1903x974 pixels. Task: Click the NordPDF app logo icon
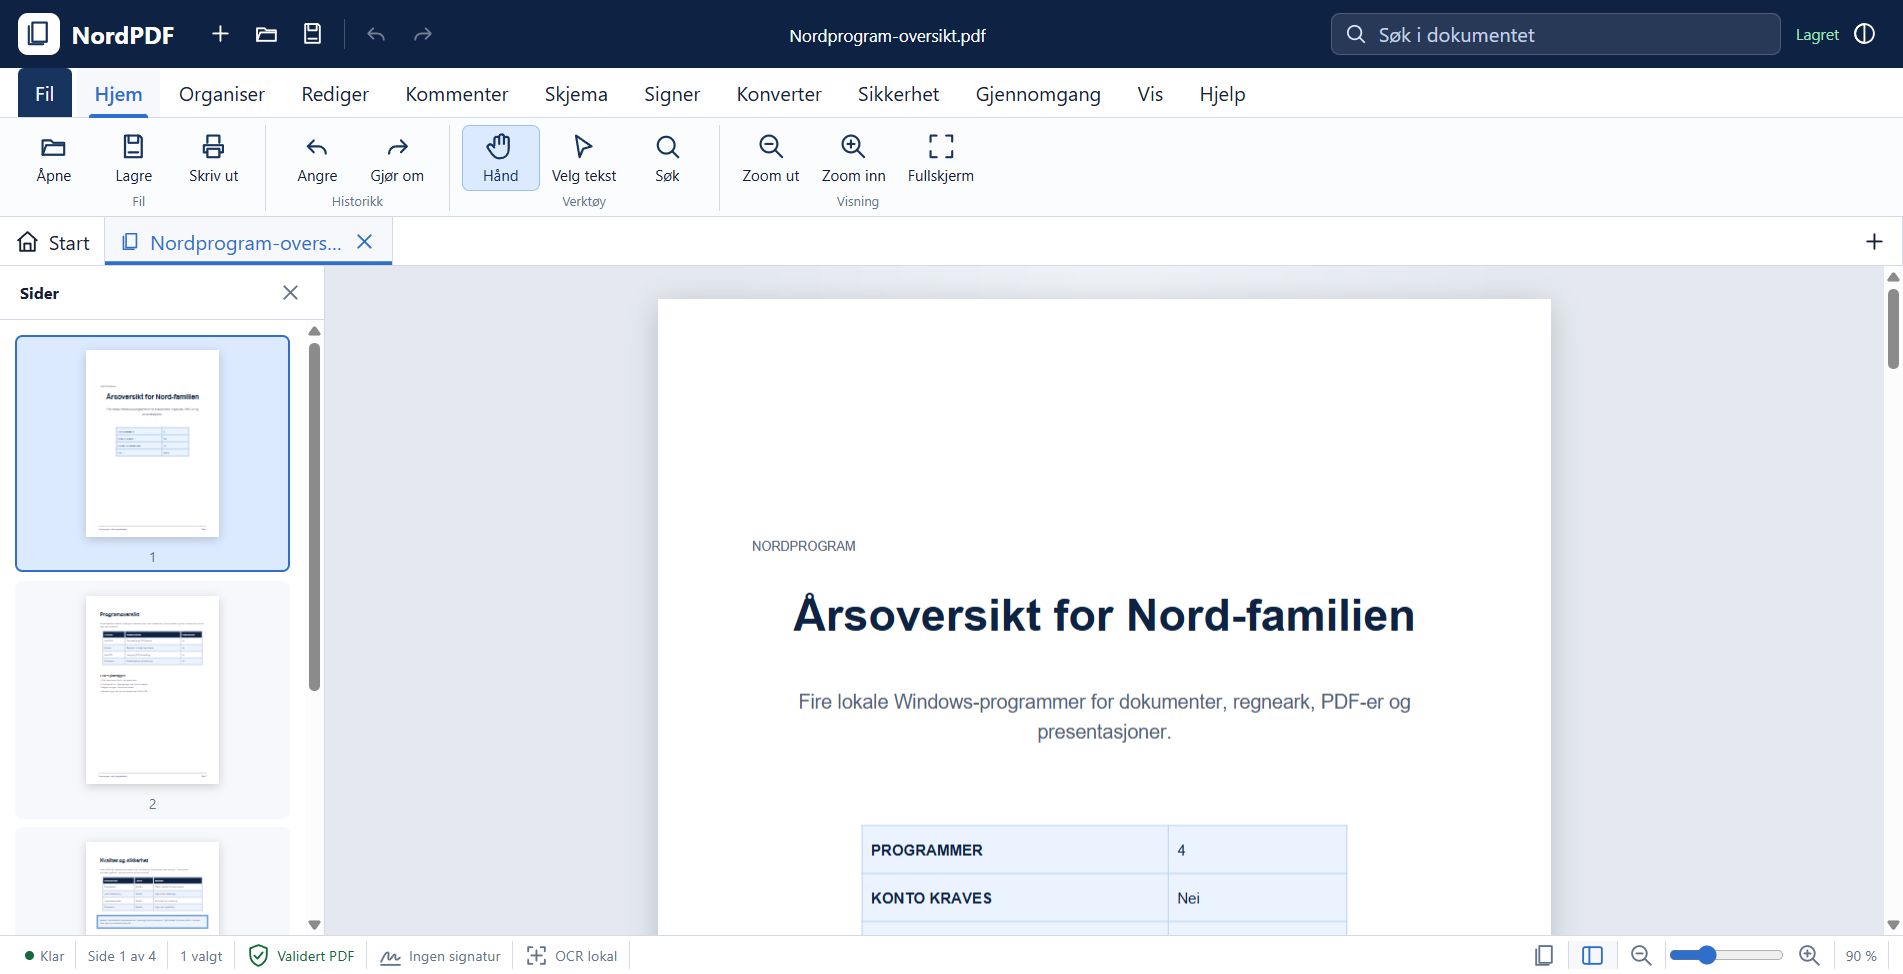pos(39,34)
